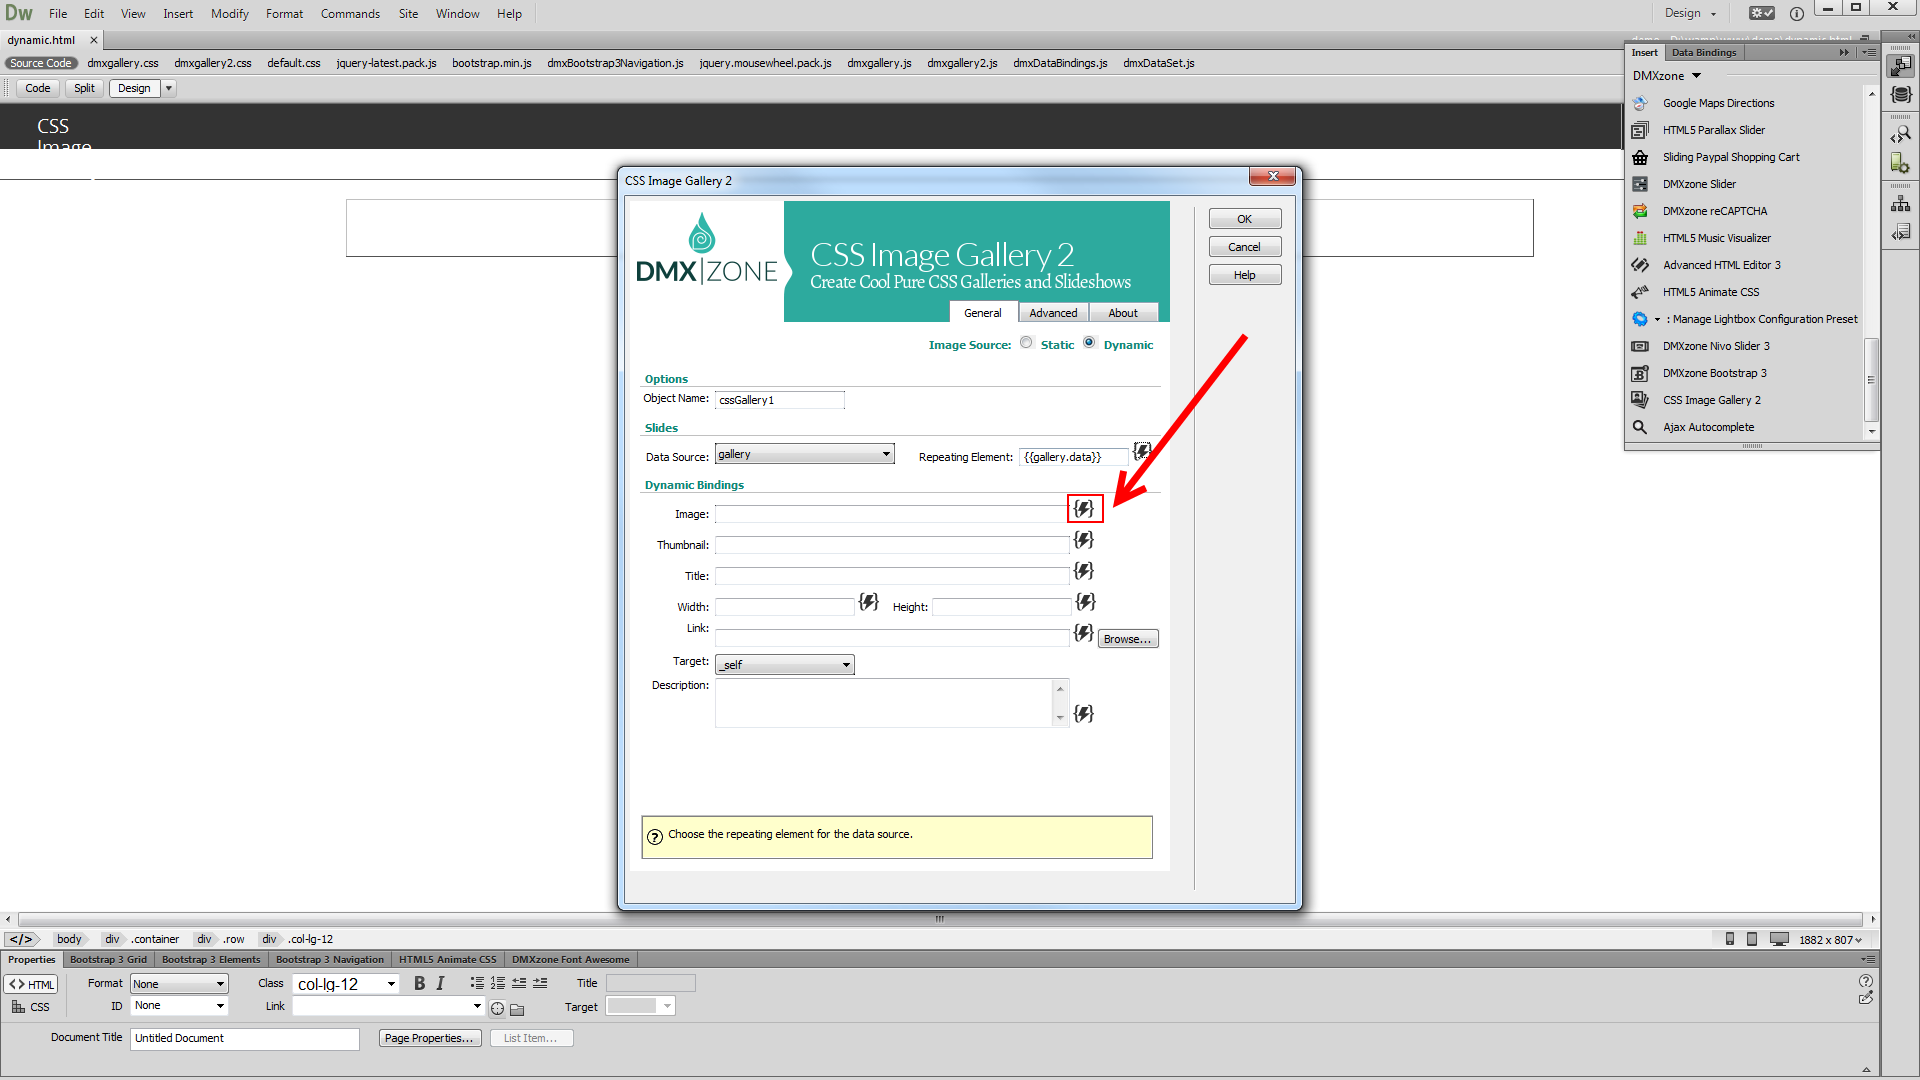Click the ordered list icon in Properties

click(x=498, y=984)
